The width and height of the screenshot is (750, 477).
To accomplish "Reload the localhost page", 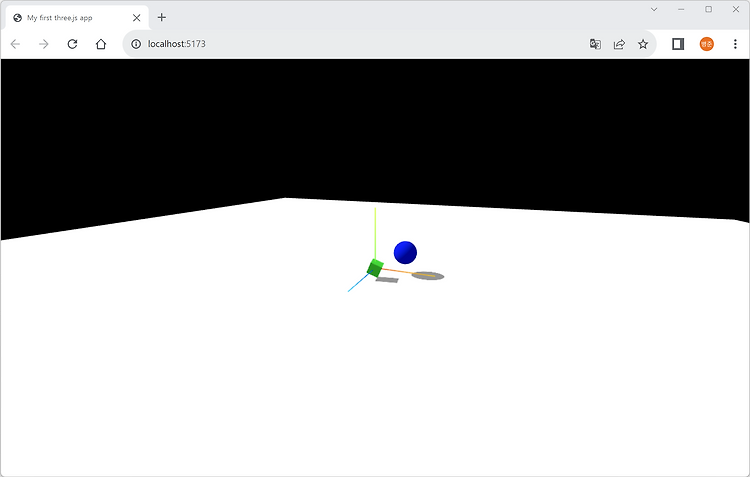I will 72,44.
